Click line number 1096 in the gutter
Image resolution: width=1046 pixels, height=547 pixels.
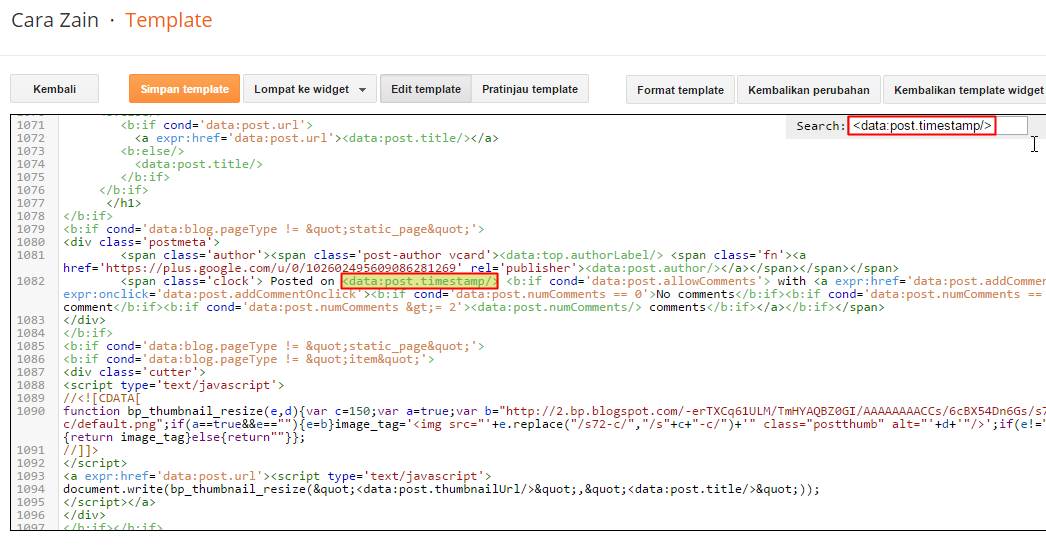31,515
